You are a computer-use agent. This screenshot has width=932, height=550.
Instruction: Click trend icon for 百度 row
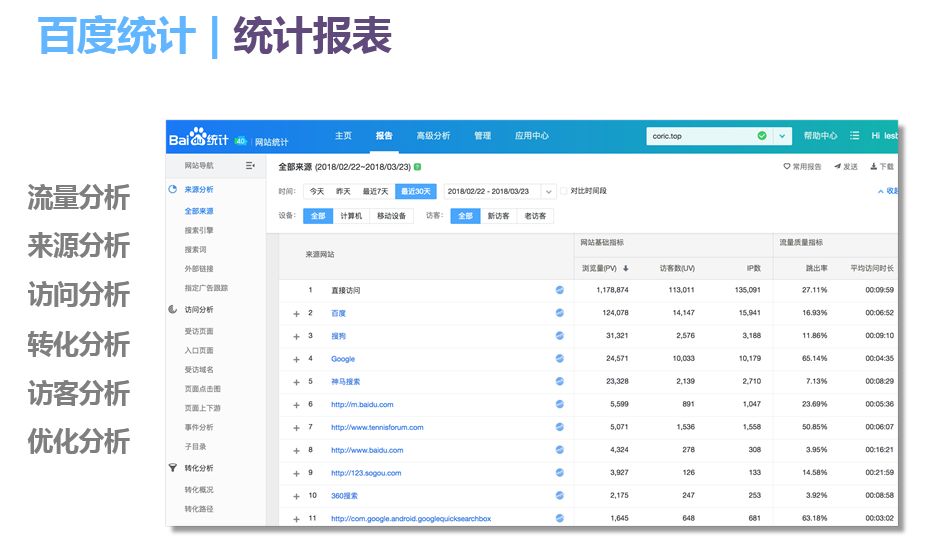[x=559, y=313]
